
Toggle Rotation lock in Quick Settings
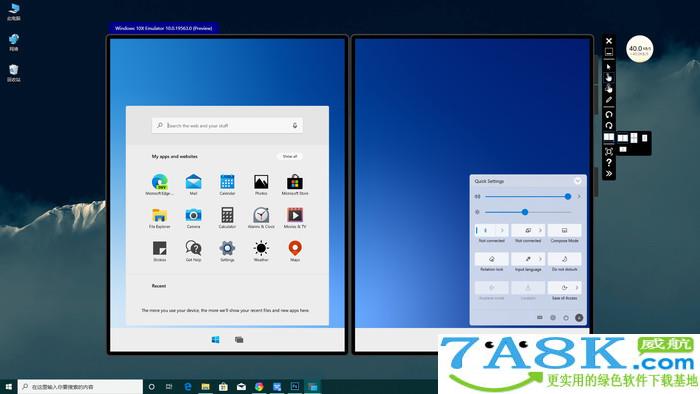[492, 259]
